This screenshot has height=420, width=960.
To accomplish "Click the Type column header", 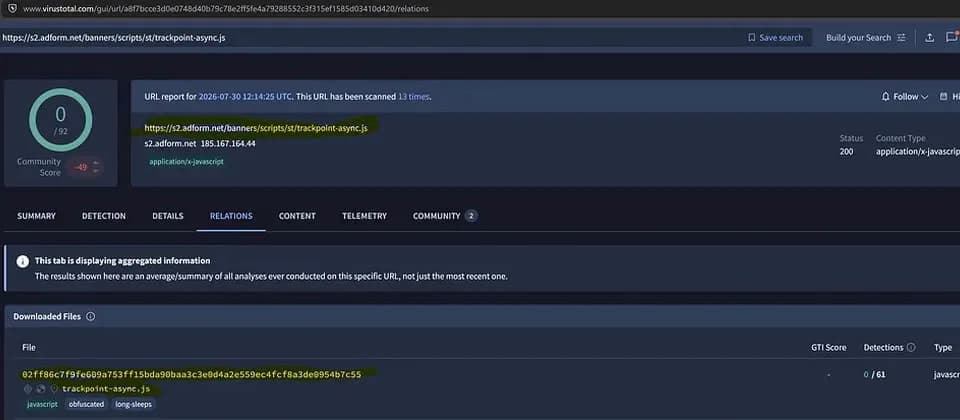I will pyautogui.click(x=943, y=347).
